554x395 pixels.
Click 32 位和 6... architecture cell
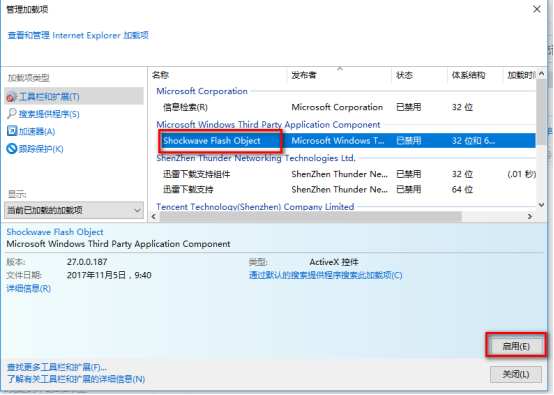(x=473, y=141)
